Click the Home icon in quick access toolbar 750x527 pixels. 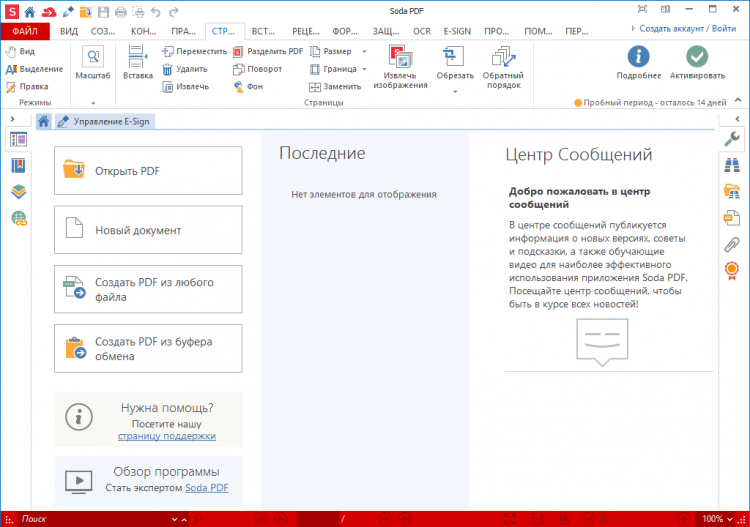coord(30,11)
